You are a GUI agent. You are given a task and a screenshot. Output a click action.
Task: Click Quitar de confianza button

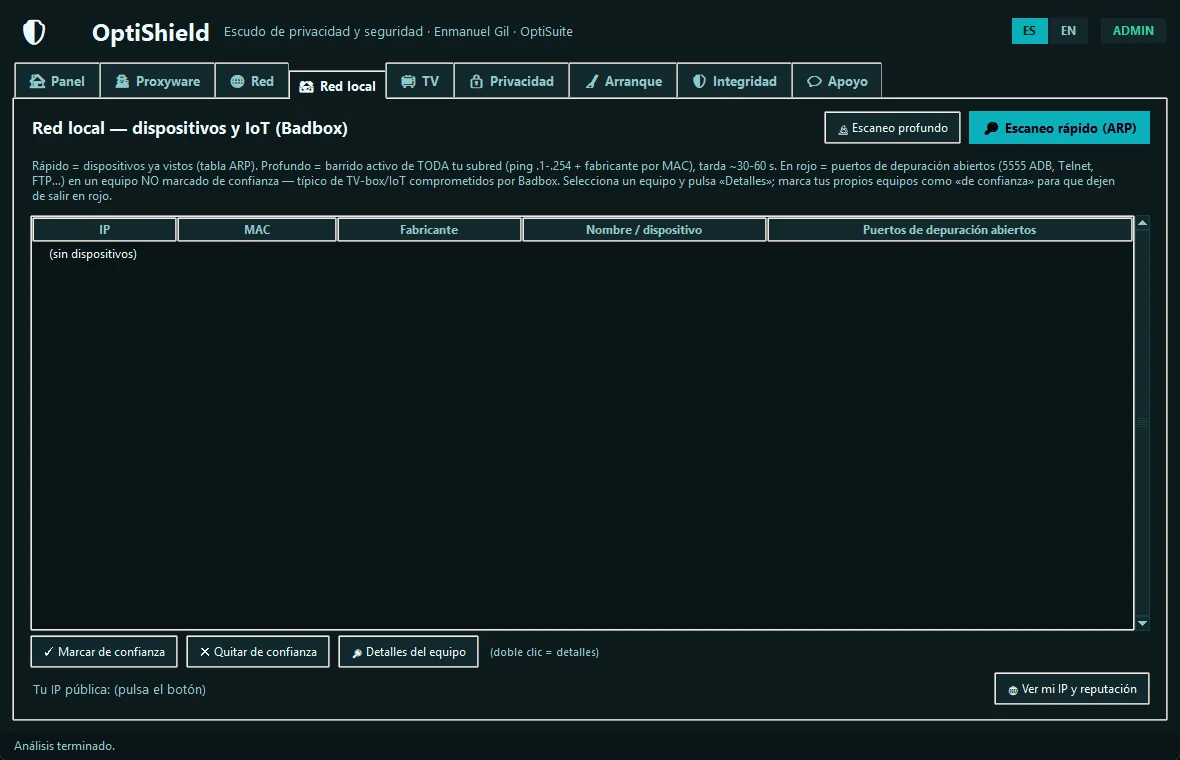click(258, 652)
